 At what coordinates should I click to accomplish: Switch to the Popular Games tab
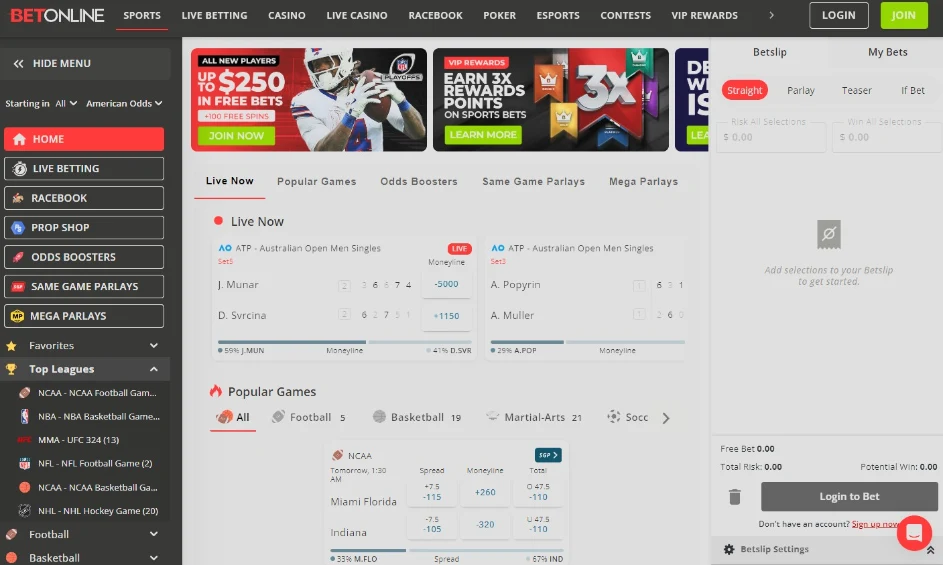pos(316,181)
